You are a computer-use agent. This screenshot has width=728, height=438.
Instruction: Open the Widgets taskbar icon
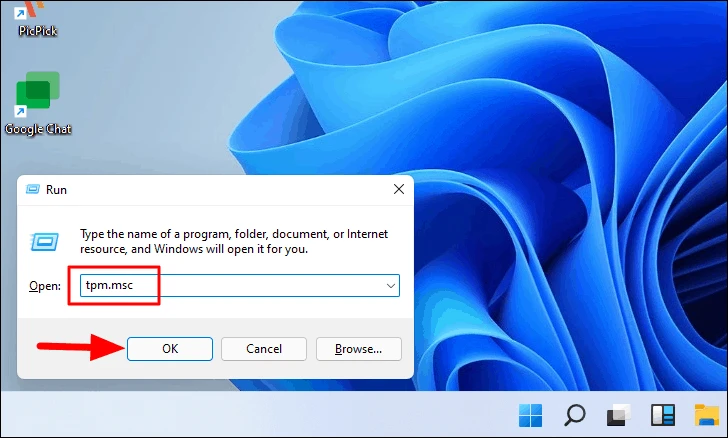663,415
